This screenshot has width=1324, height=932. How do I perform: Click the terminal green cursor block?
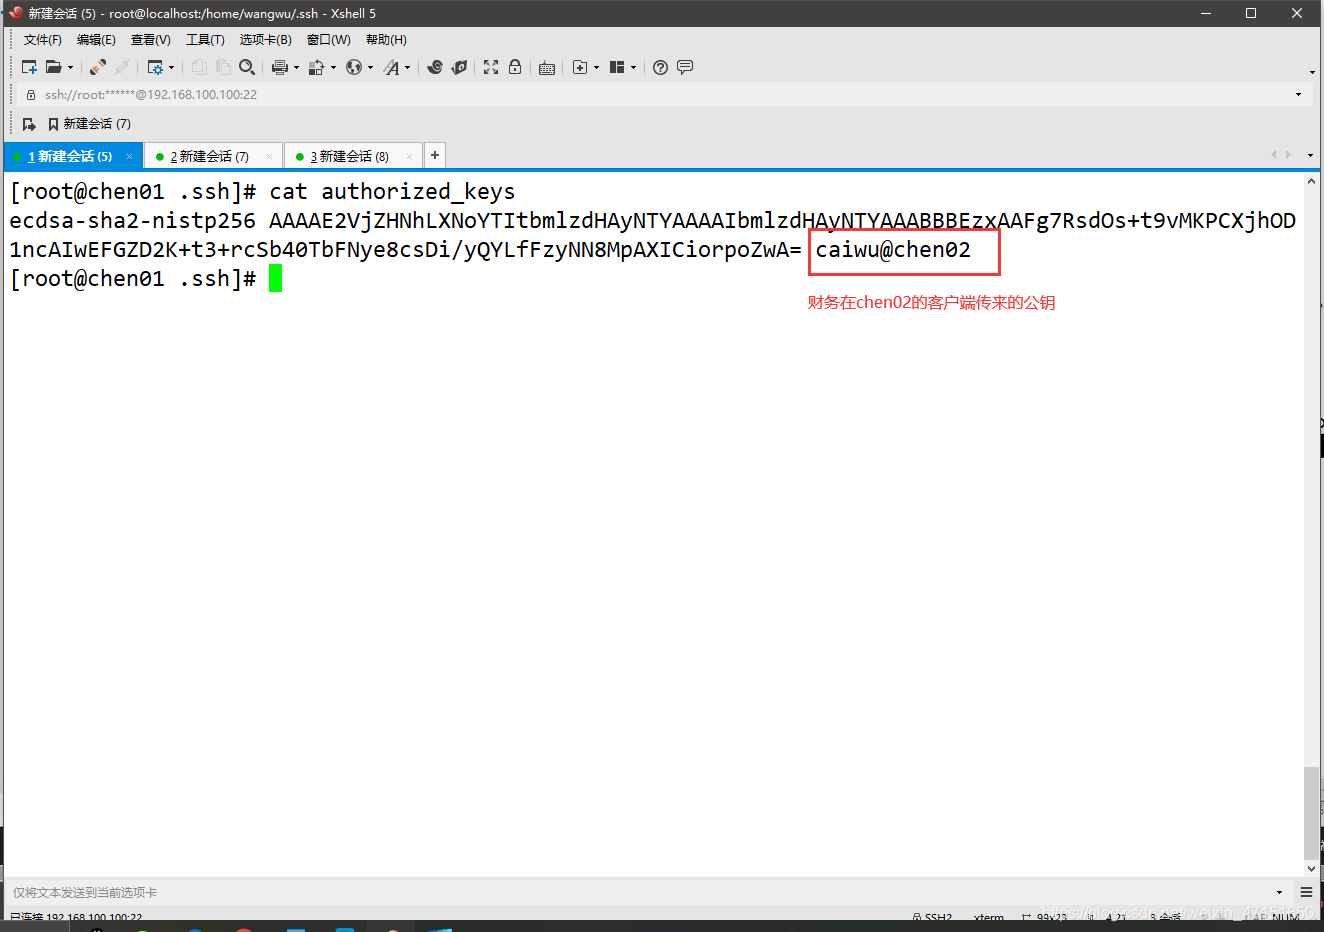coord(275,278)
